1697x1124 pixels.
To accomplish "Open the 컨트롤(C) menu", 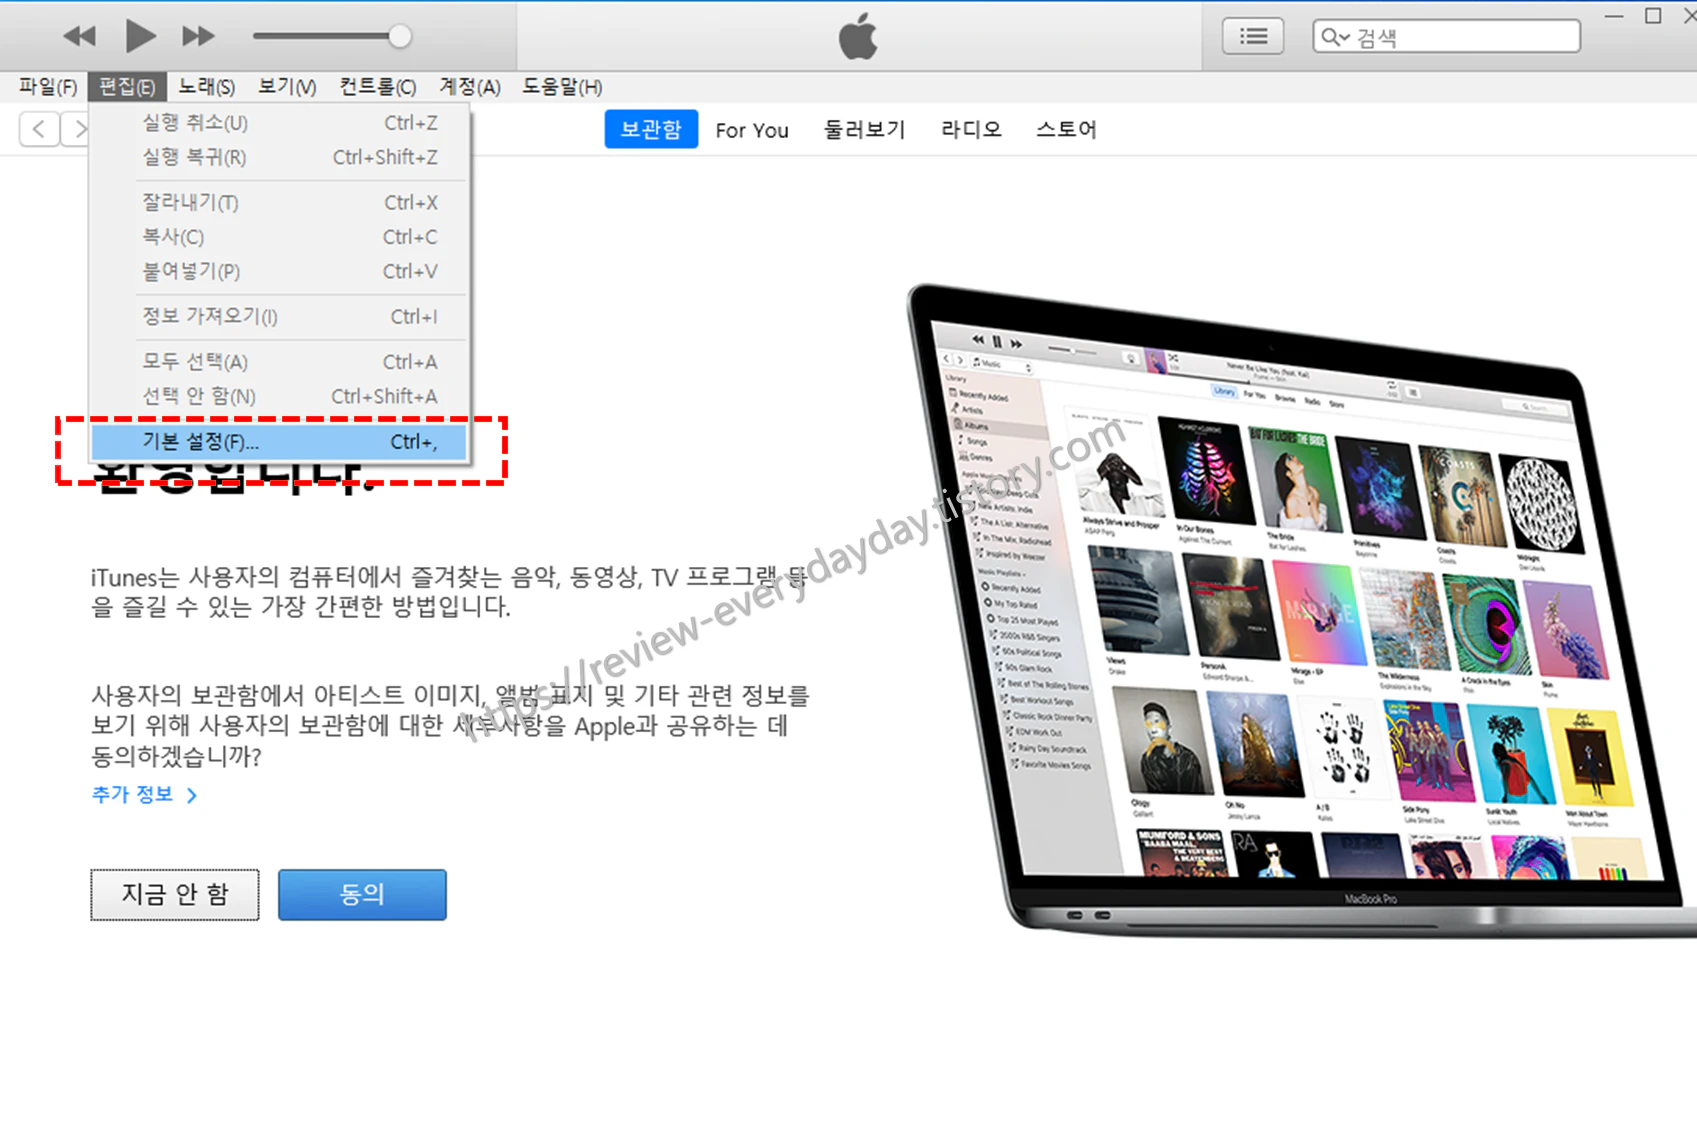I will click(x=377, y=87).
